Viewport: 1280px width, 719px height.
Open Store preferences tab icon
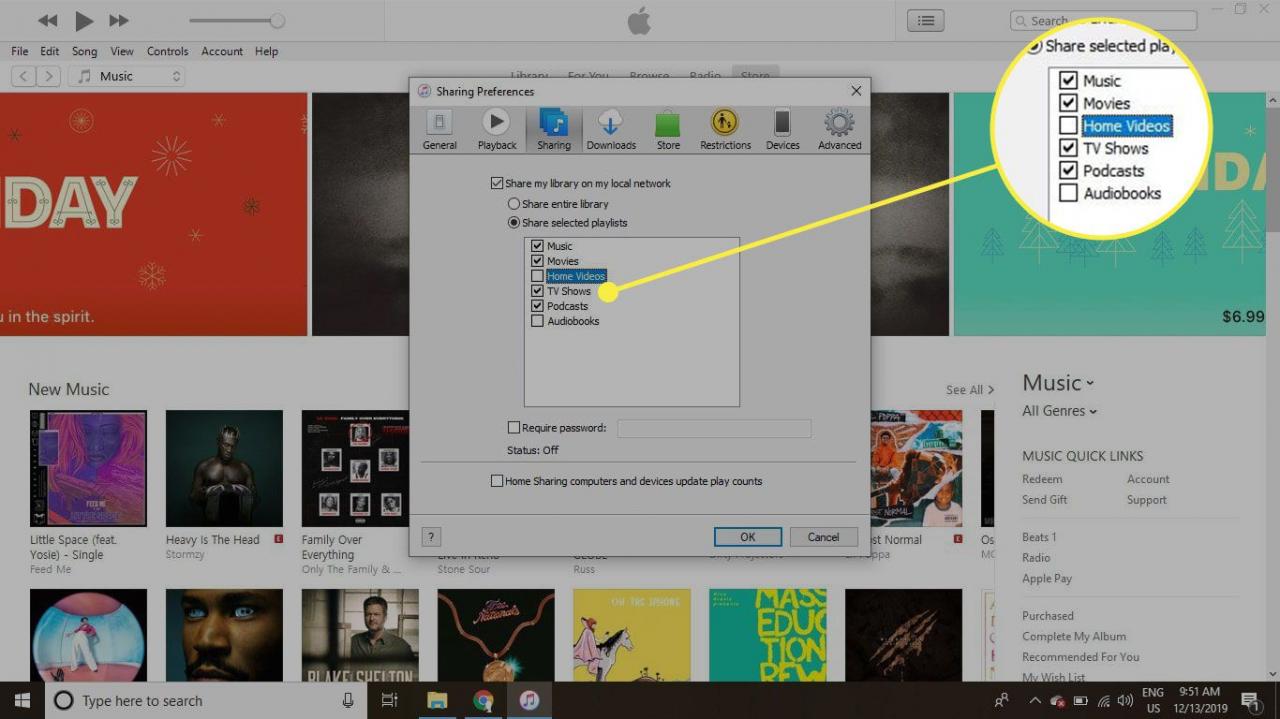tap(668, 123)
